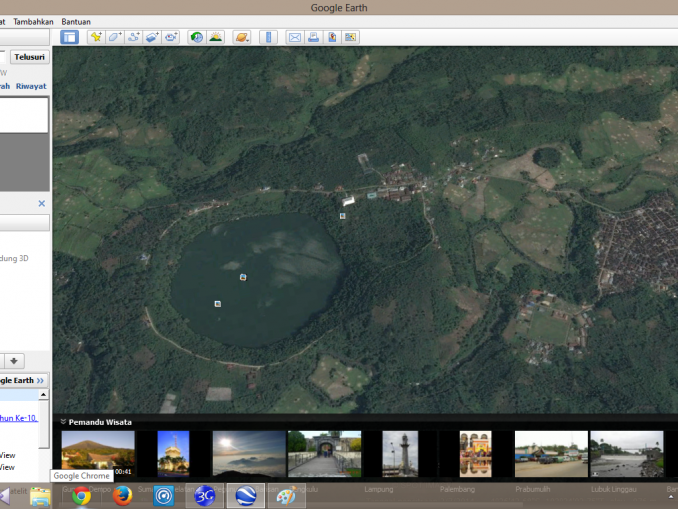The height and width of the screenshot is (509, 678).
Task: Show historical imagery clock icon
Action: click(x=196, y=37)
